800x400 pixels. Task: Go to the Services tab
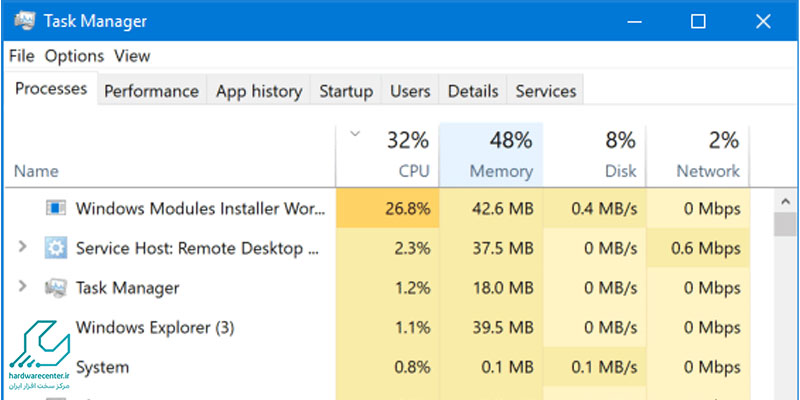[x=545, y=91]
